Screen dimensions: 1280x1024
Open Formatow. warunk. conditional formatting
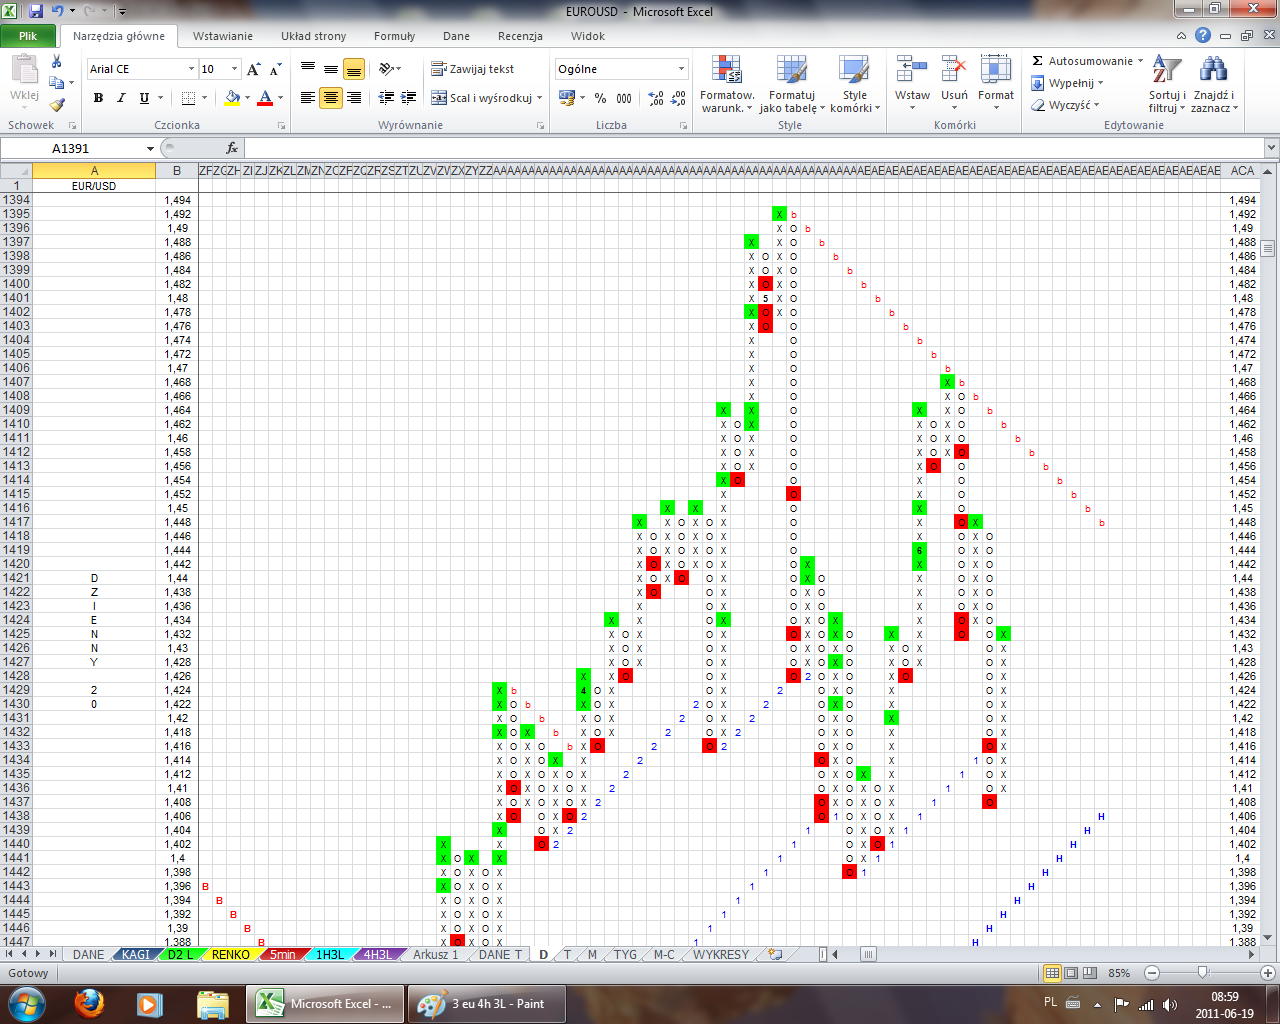click(x=727, y=84)
